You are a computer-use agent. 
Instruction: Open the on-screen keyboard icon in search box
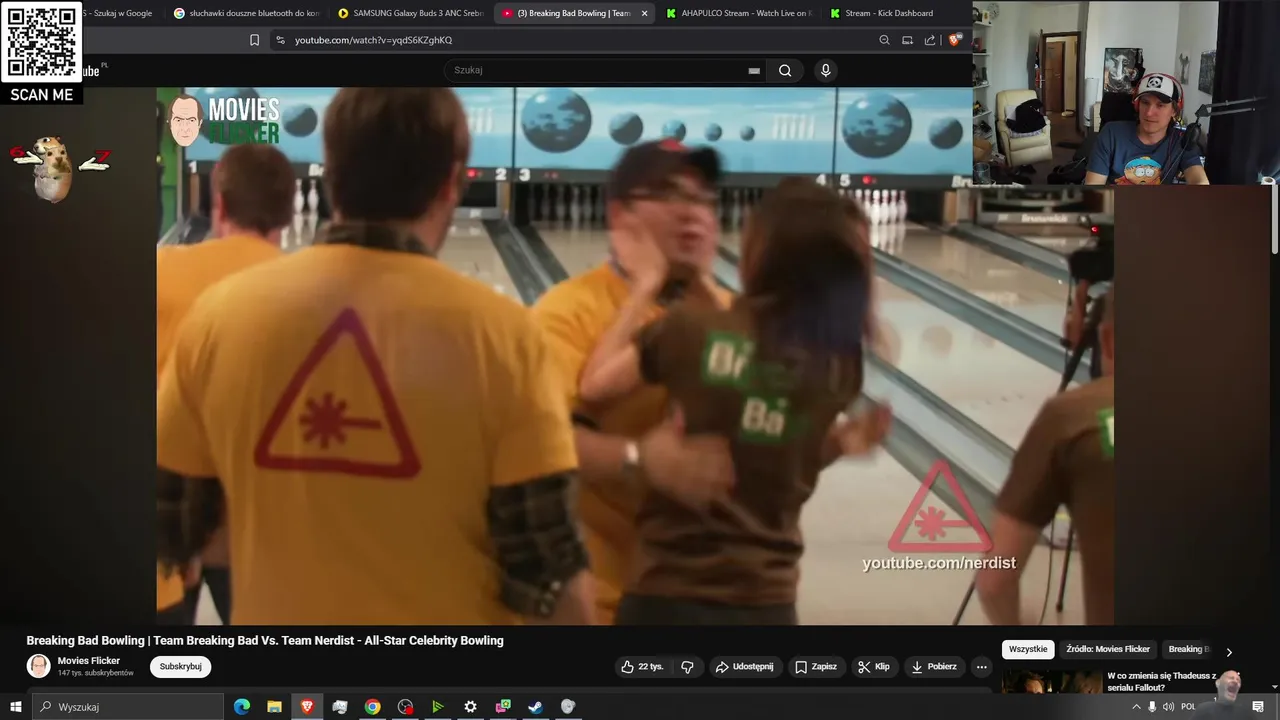click(x=754, y=71)
